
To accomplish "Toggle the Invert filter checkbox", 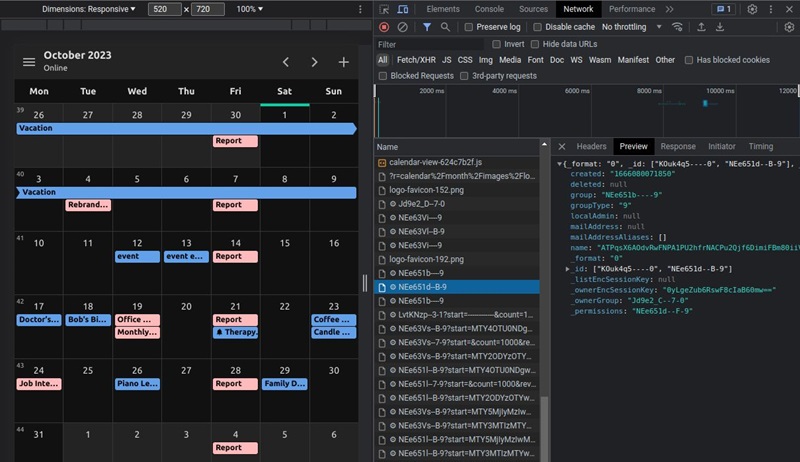I will click(496, 44).
